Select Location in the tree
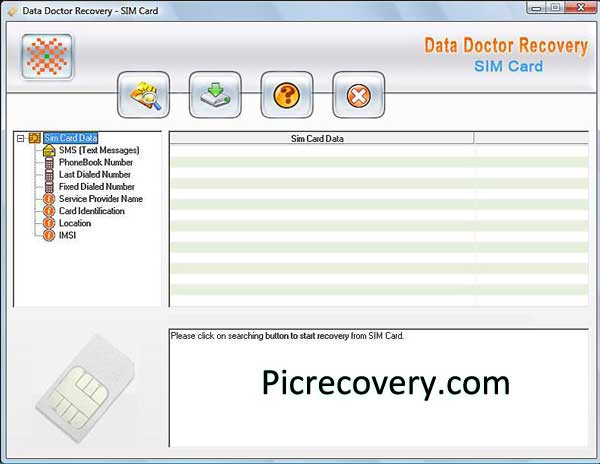This screenshot has height=464, width=600. (x=75, y=223)
